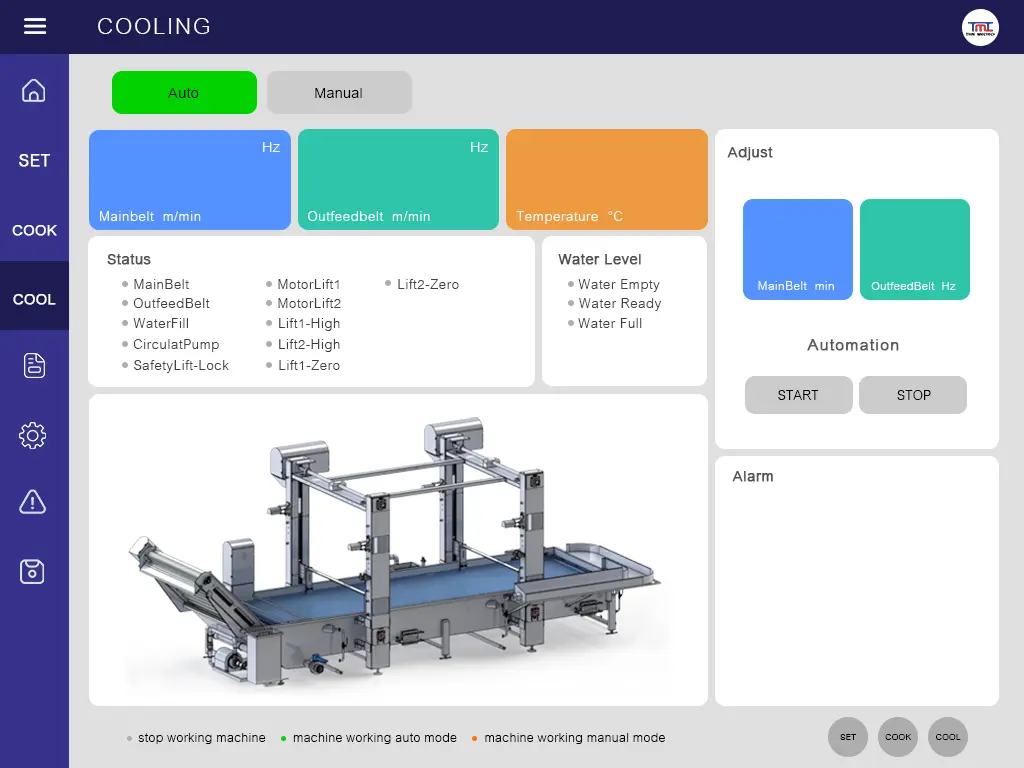Adjust the MainBelt min value tile
This screenshot has width=1024, height=768.
click(x=797, y=249)
